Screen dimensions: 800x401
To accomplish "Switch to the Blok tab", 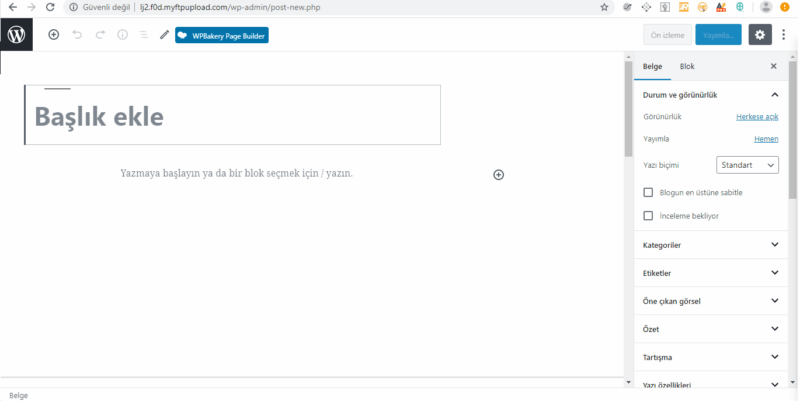I will [687, 66].
